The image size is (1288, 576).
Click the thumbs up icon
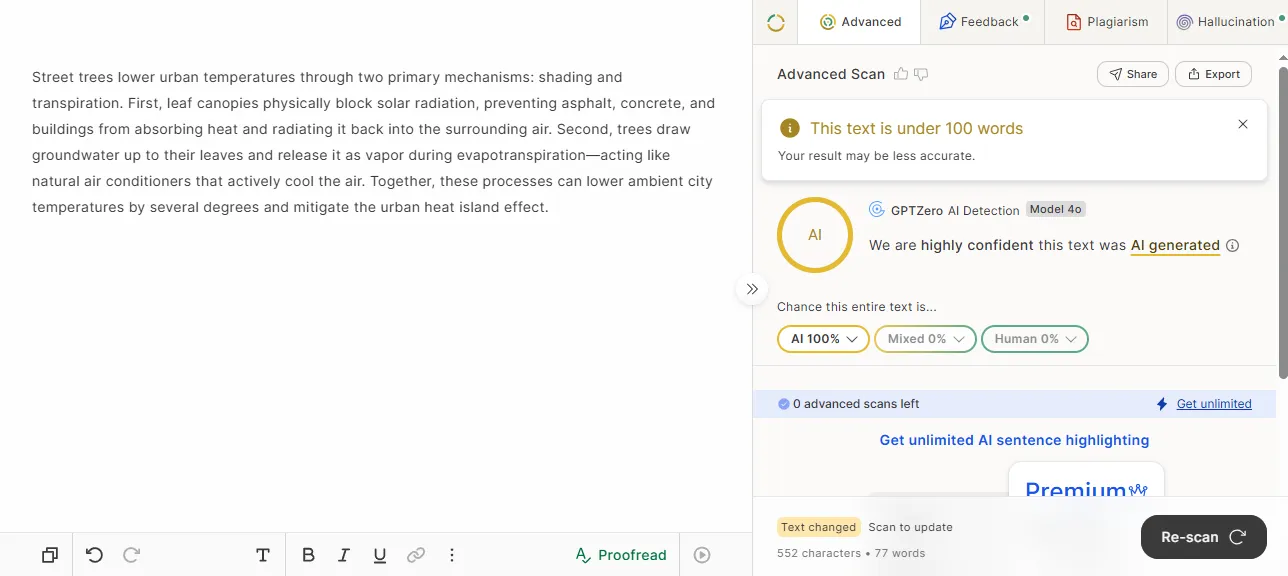tap(901, 74)
